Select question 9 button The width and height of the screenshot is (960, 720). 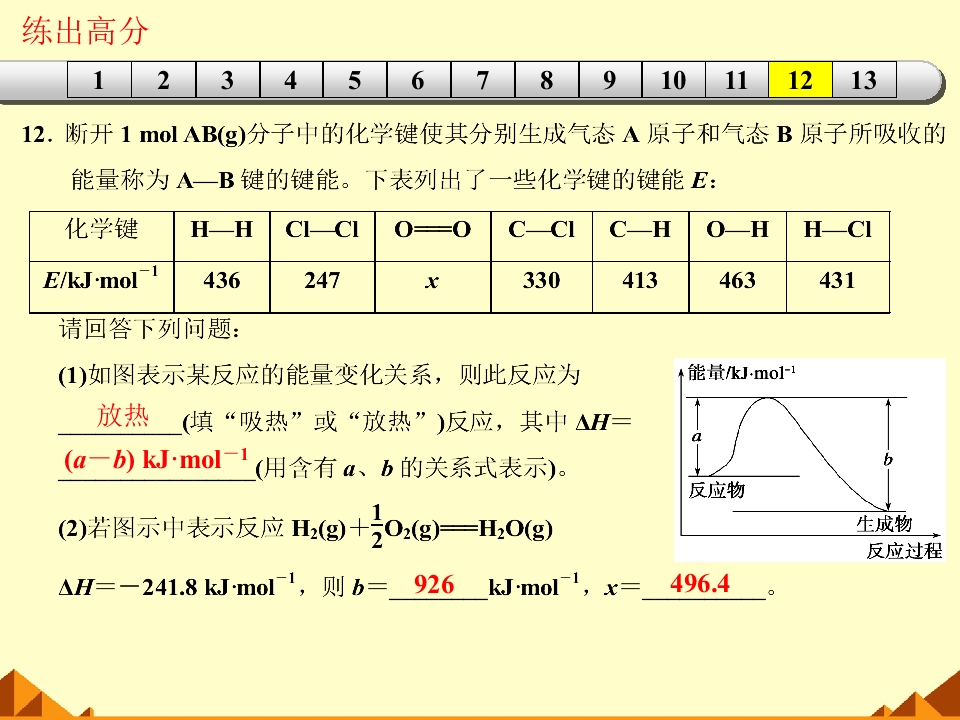tap(610, 80)
